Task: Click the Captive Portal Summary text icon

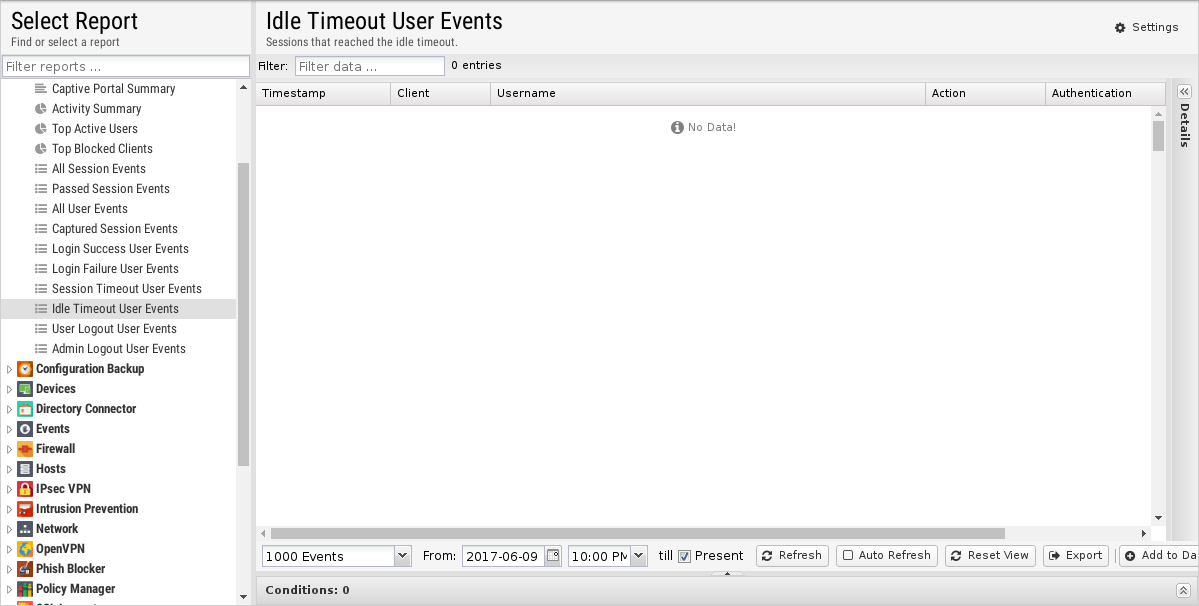Action: (41, 89)
